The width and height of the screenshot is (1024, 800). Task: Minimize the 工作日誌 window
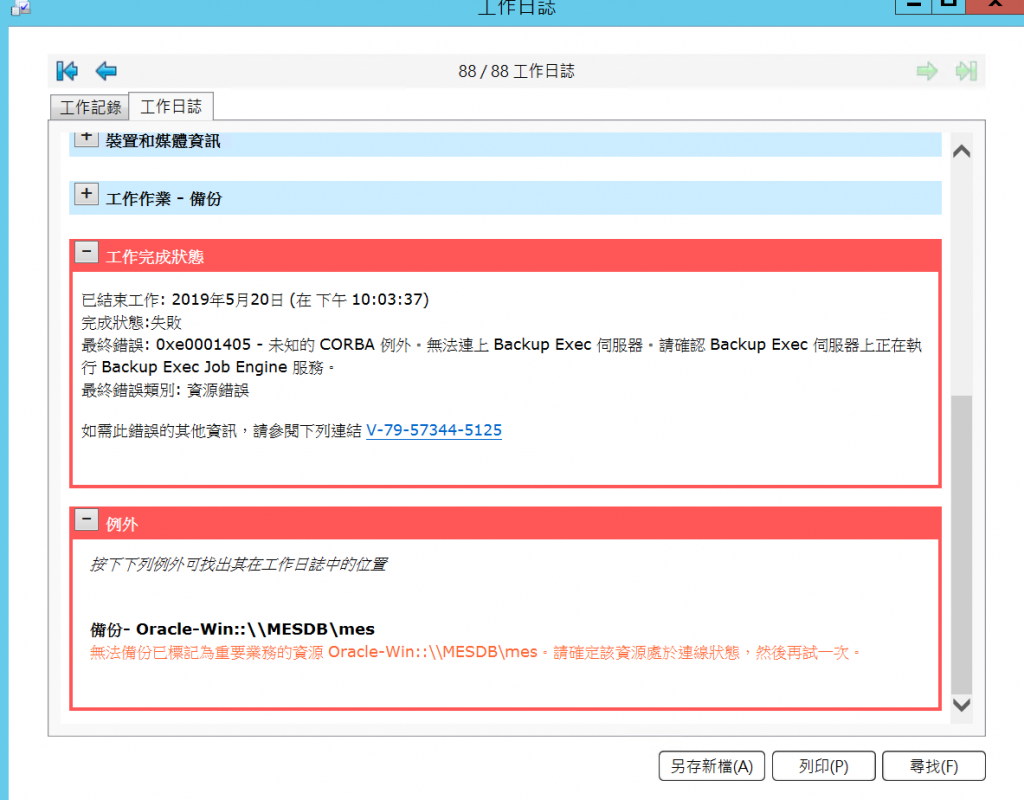tap(914, 5)
